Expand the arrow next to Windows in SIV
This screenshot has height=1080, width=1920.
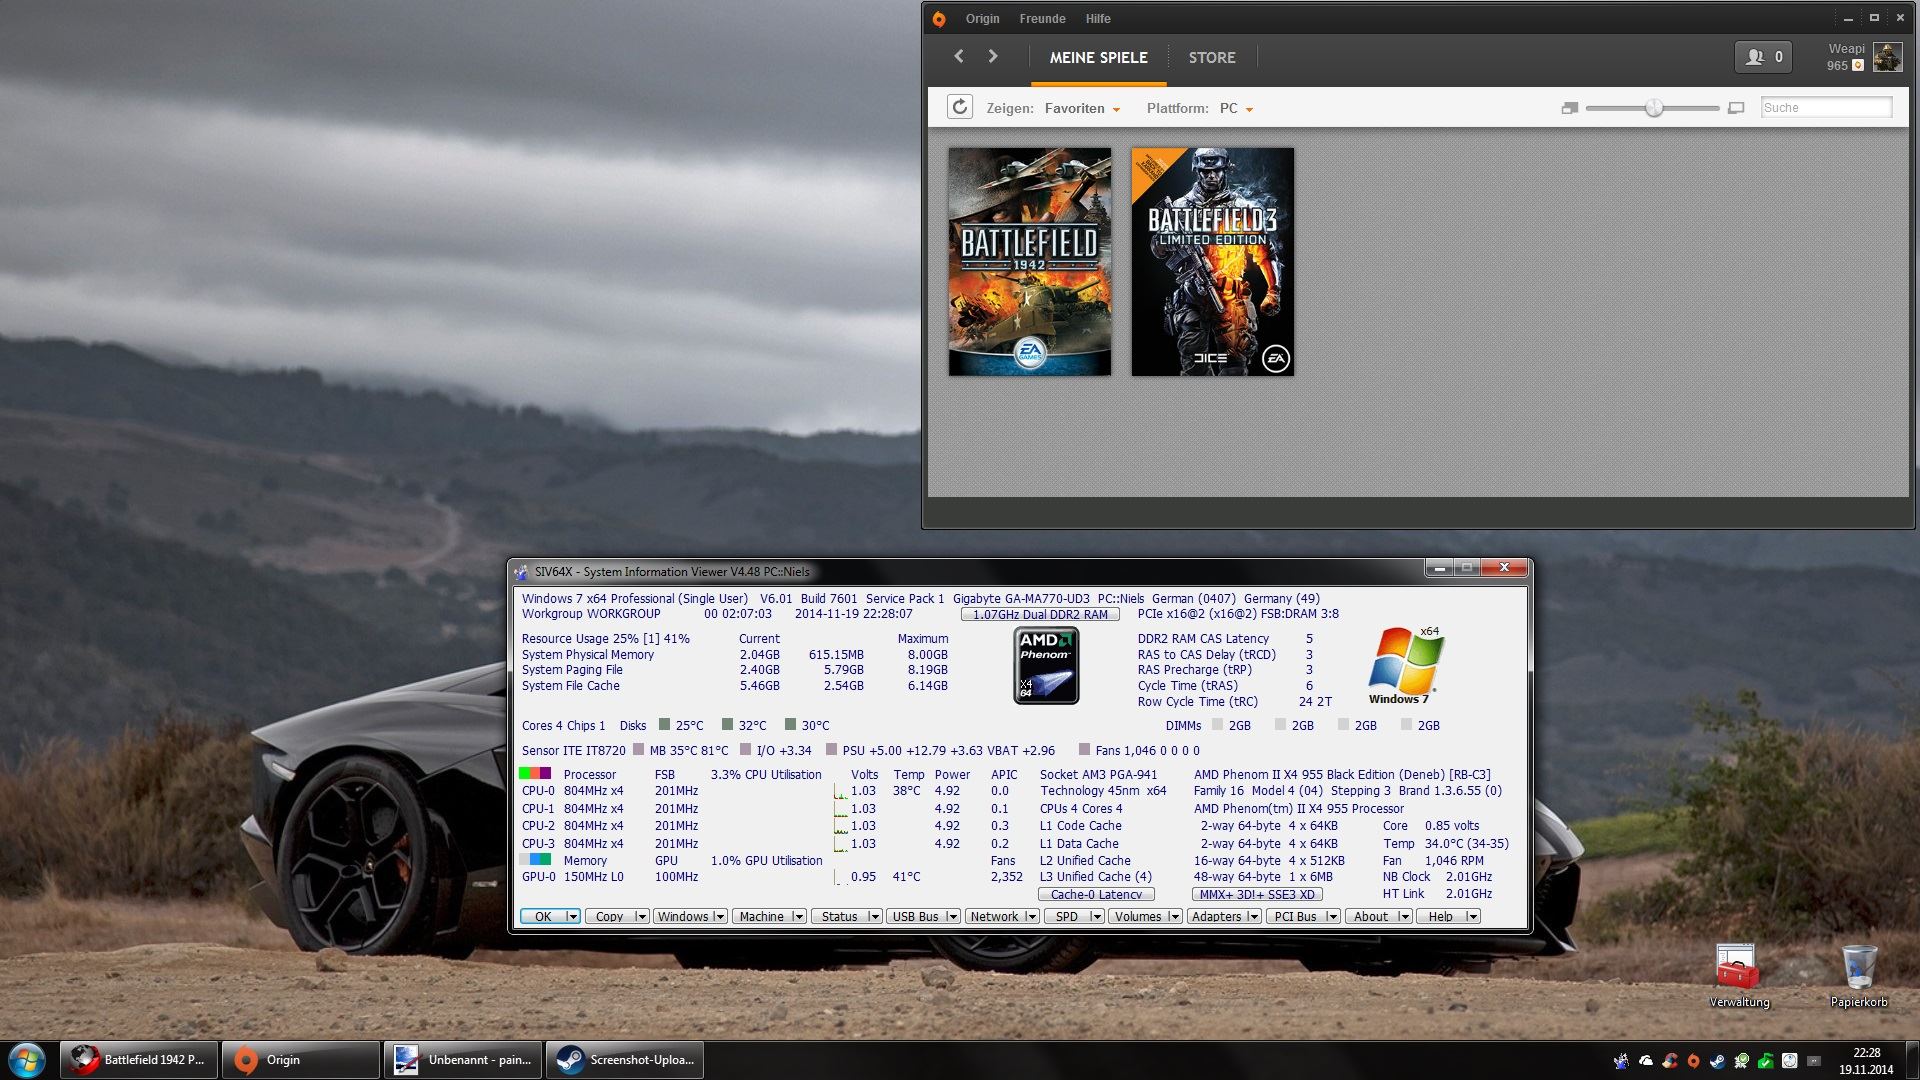(719, 916)
